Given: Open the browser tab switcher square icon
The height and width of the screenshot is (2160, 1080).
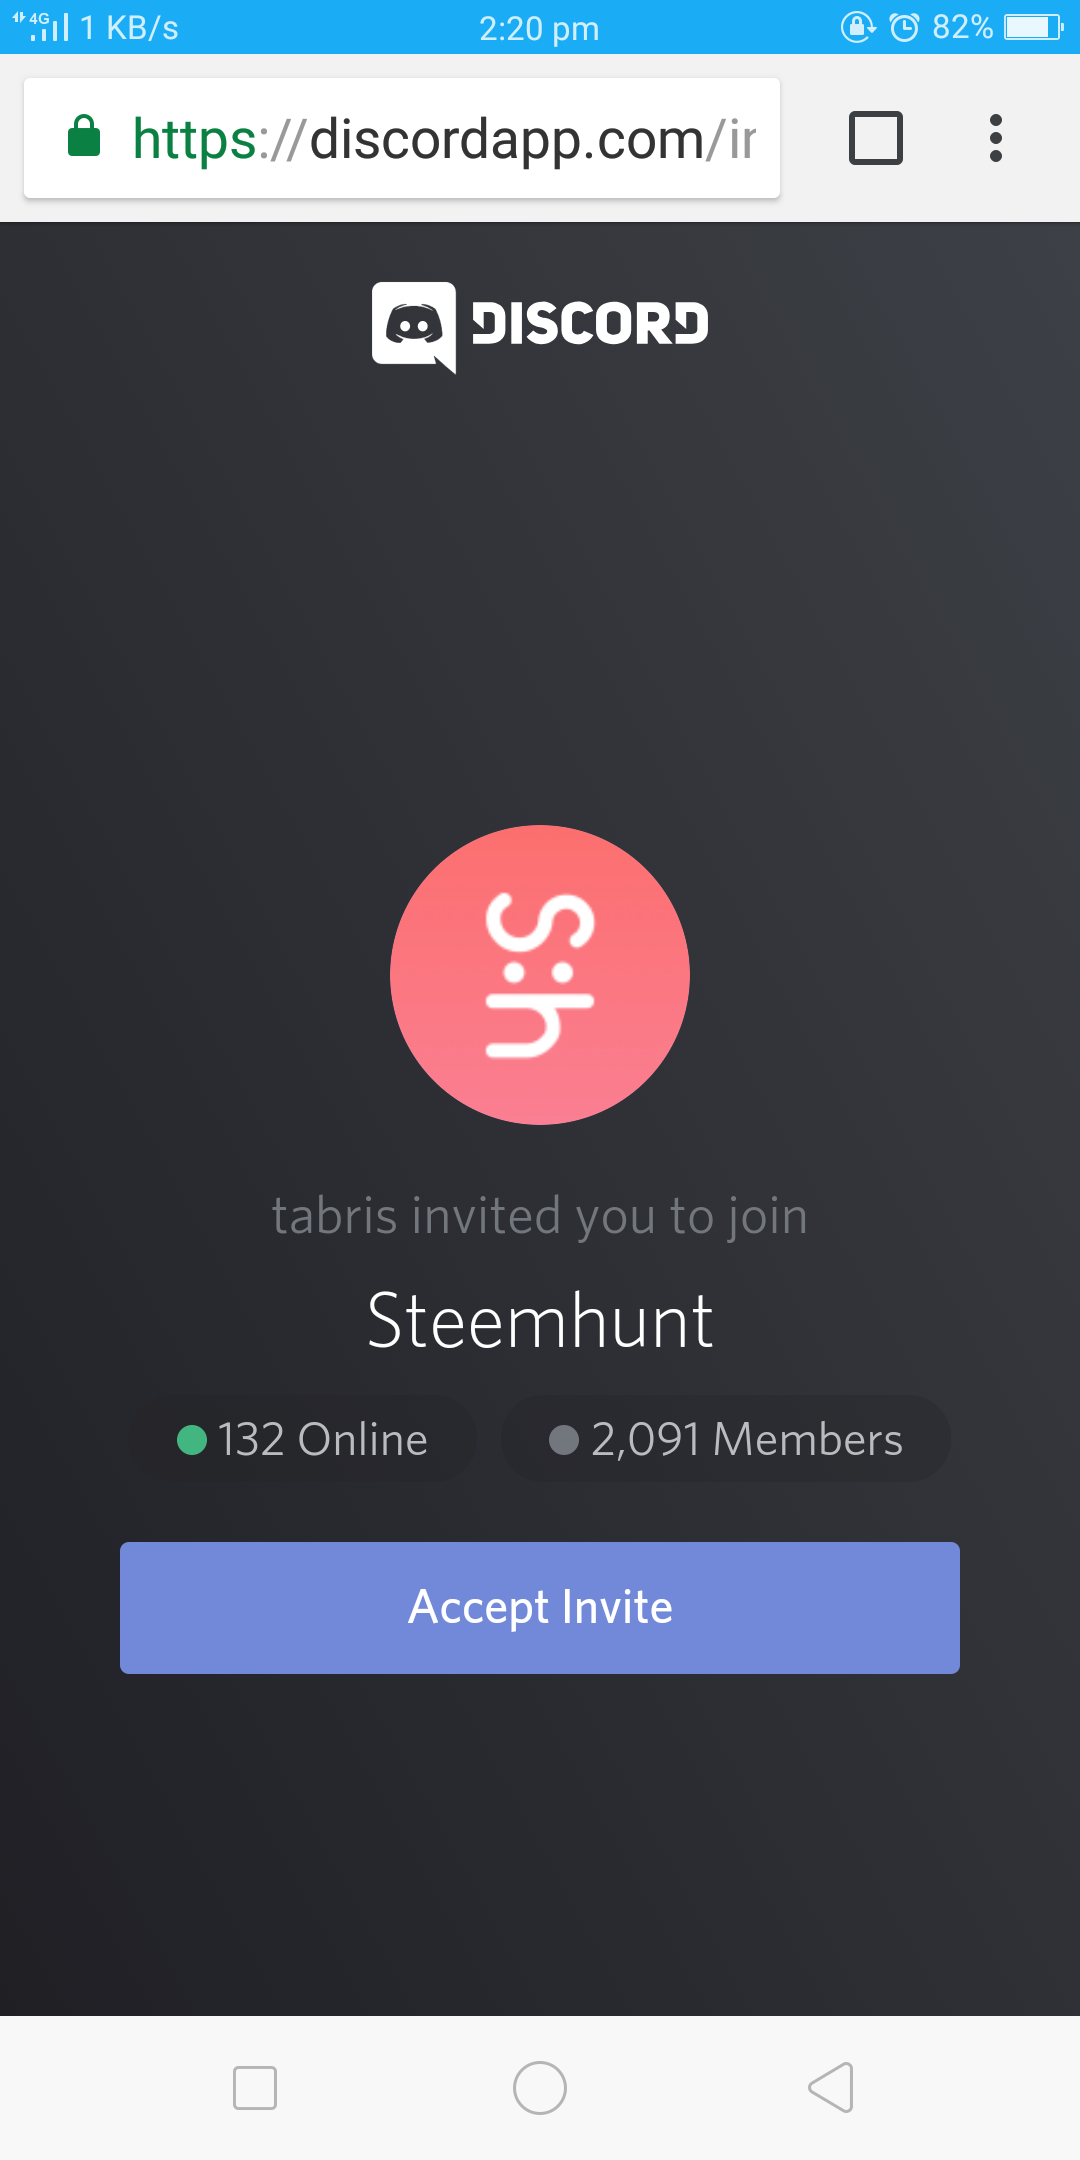Looking at the screenshot, I should (x=876, y=138).
